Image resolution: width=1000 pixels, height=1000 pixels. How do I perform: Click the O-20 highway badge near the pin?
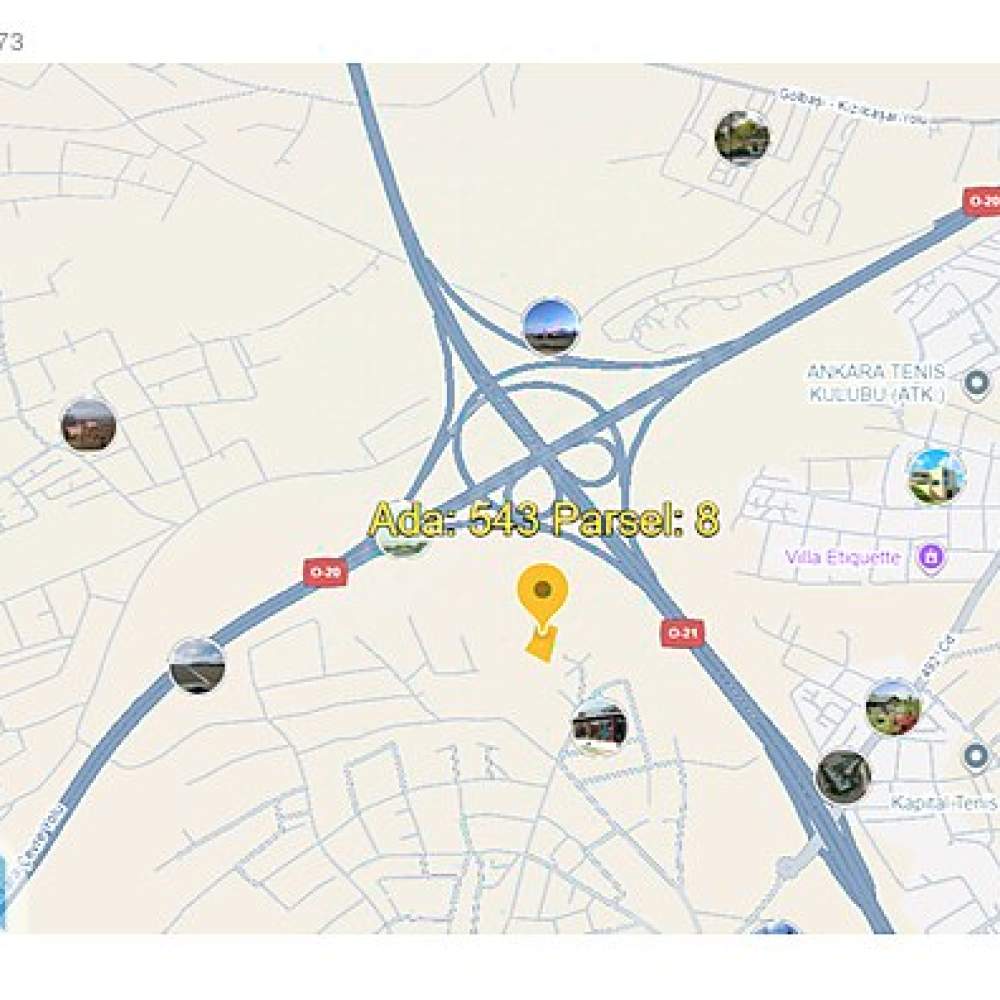click(x=325, y=572)
